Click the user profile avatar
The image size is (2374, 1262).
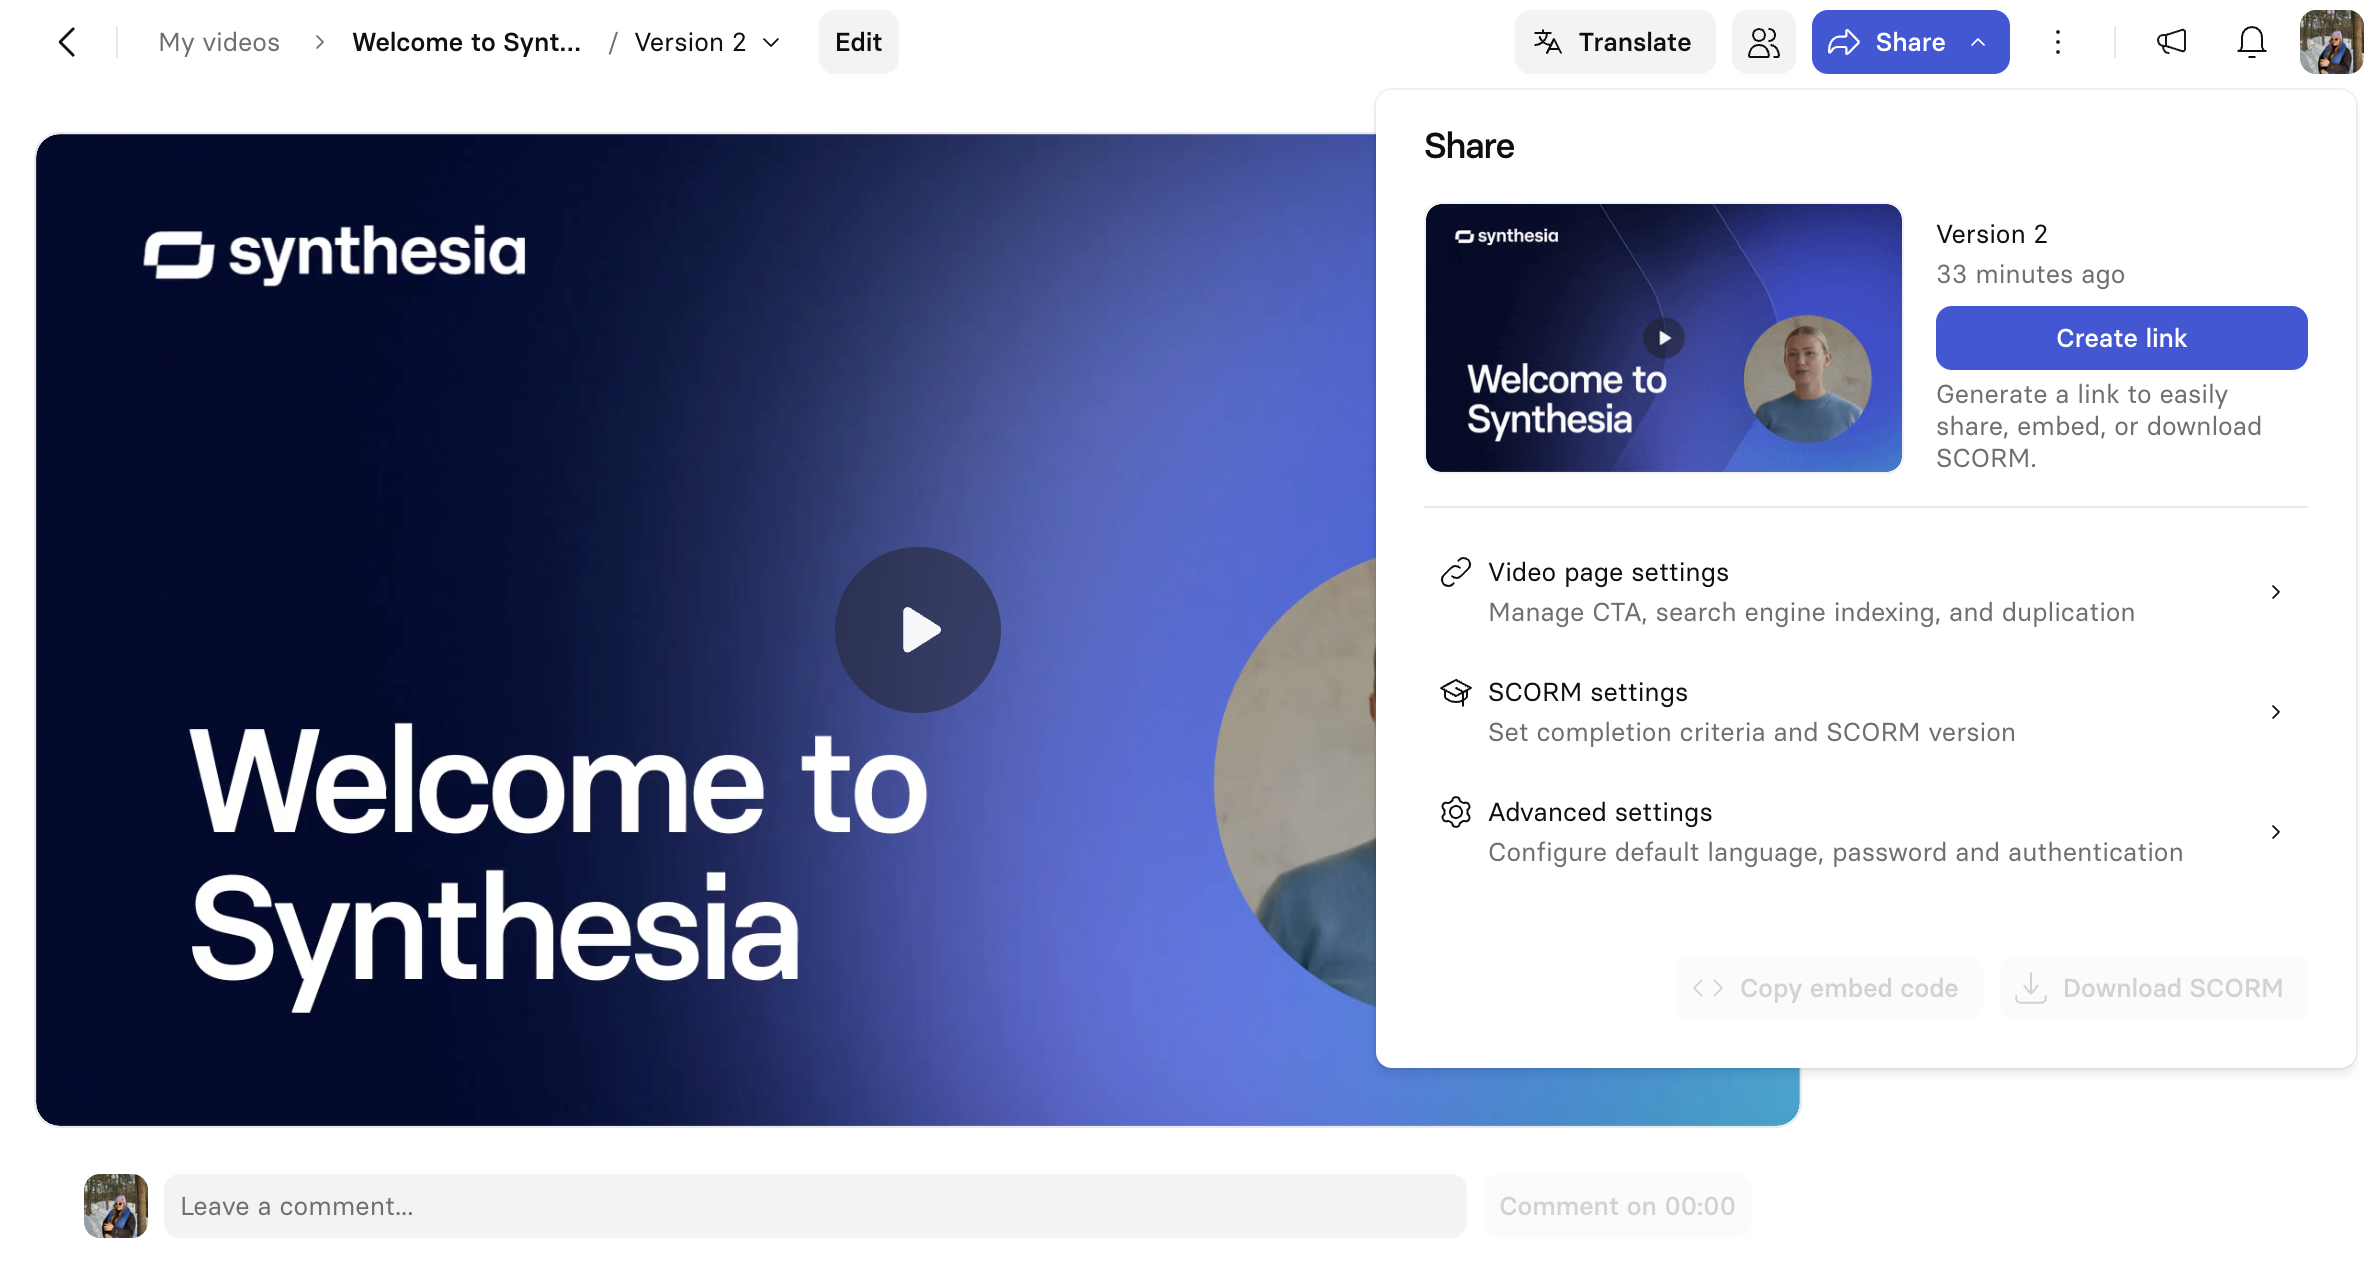2331,42
